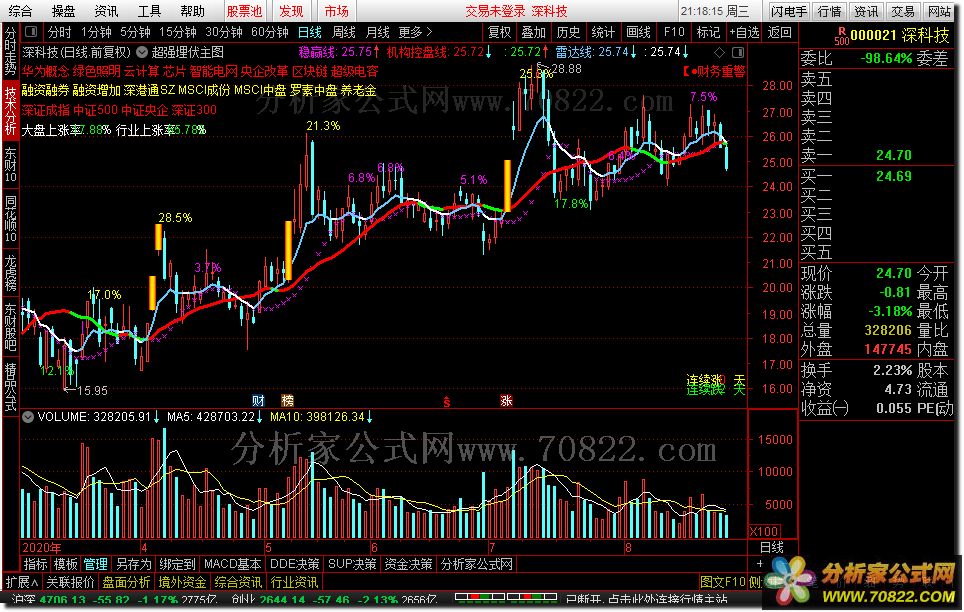Click the 返回 button
Image resolution: width=964 pixels, height=612 pixels.
pos(780,32)
